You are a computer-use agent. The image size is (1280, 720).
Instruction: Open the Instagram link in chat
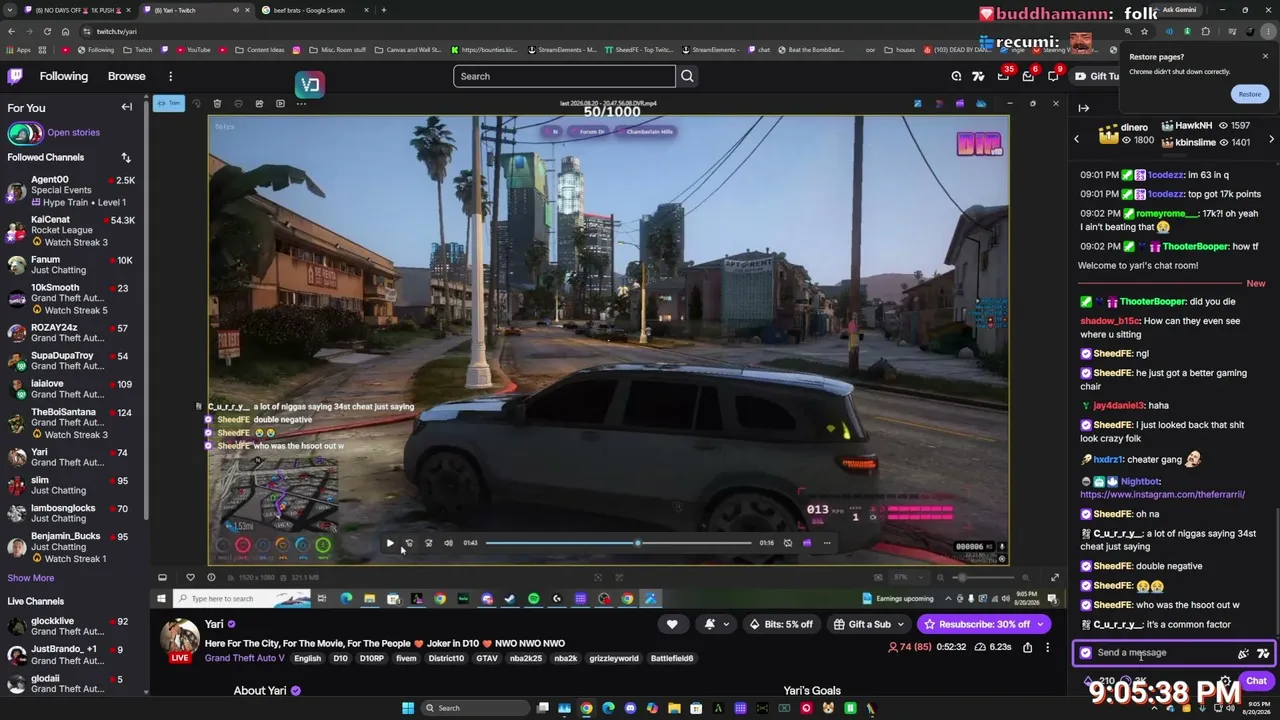coord(1162,494)
